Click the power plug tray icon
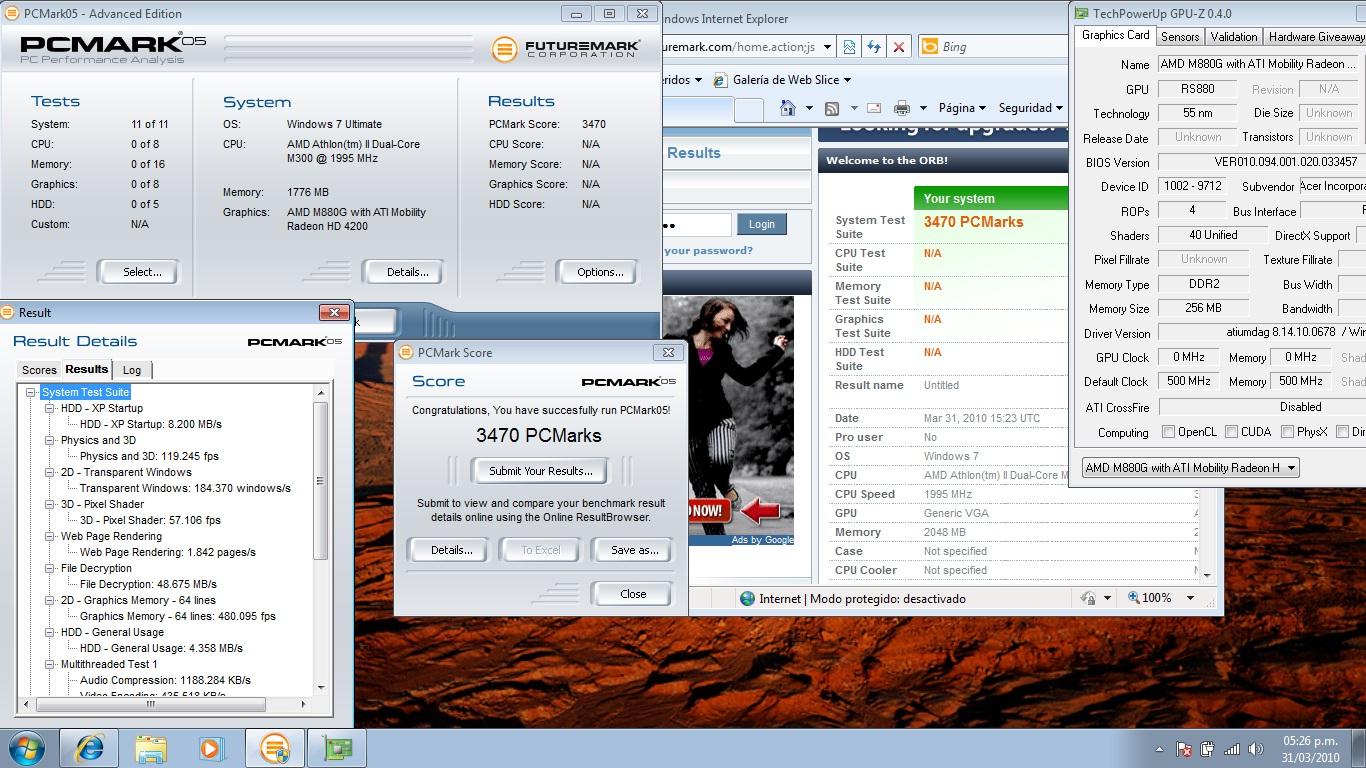Image resolution: width=1366 pixels, height=768 pixels. (1207, 749)
